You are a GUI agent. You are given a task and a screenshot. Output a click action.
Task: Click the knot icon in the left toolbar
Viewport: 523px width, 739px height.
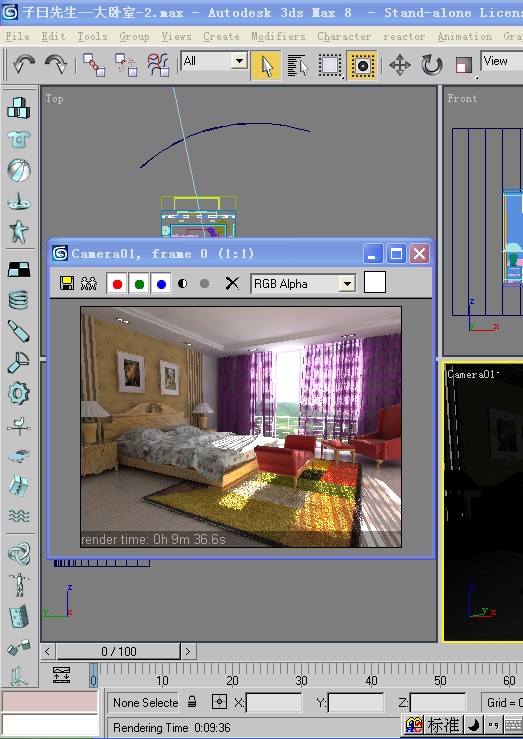coord(20,553)
